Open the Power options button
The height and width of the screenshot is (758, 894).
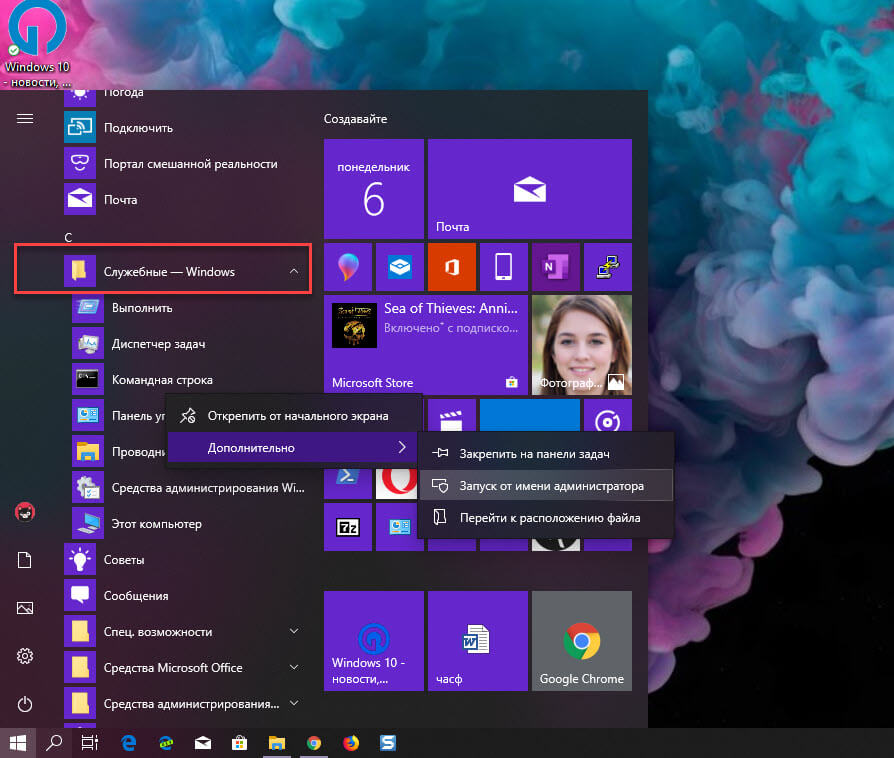[25, 704]
